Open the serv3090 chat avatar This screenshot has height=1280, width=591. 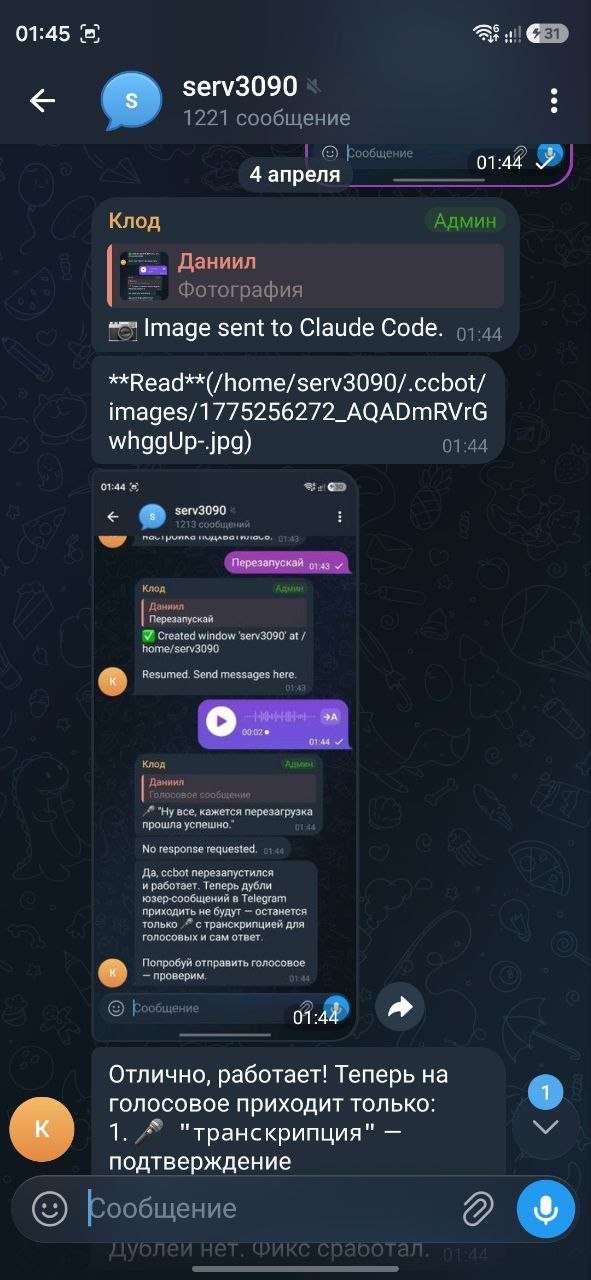[131, 100]
